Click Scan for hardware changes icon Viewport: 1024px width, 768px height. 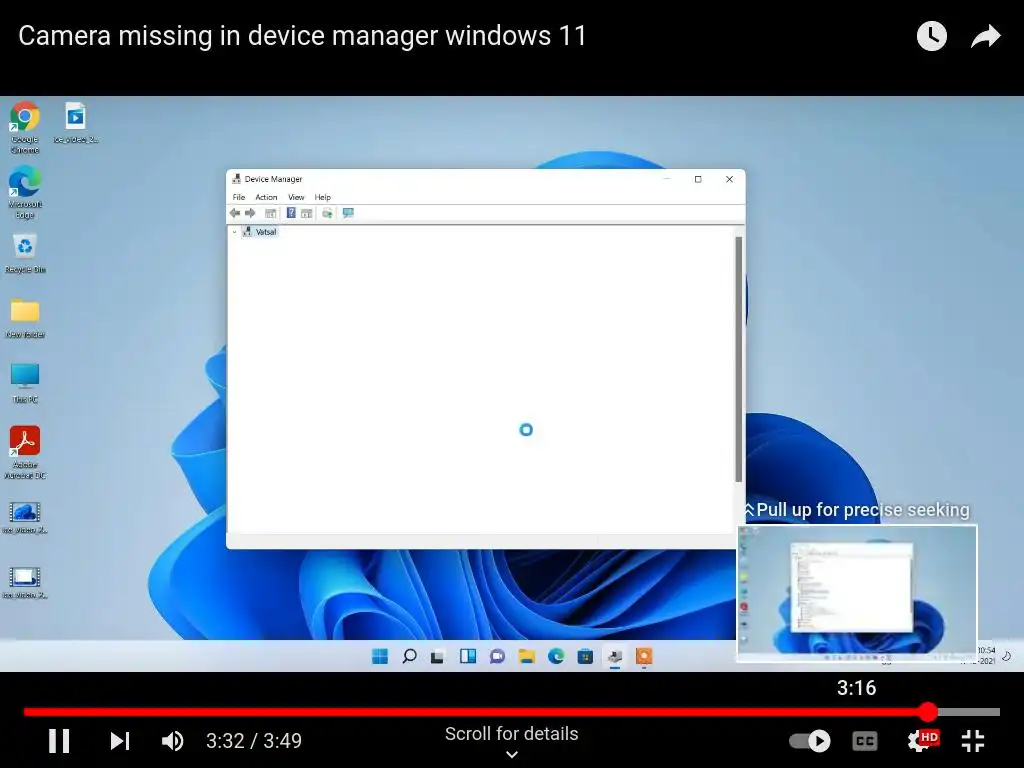tap(348, 213)
